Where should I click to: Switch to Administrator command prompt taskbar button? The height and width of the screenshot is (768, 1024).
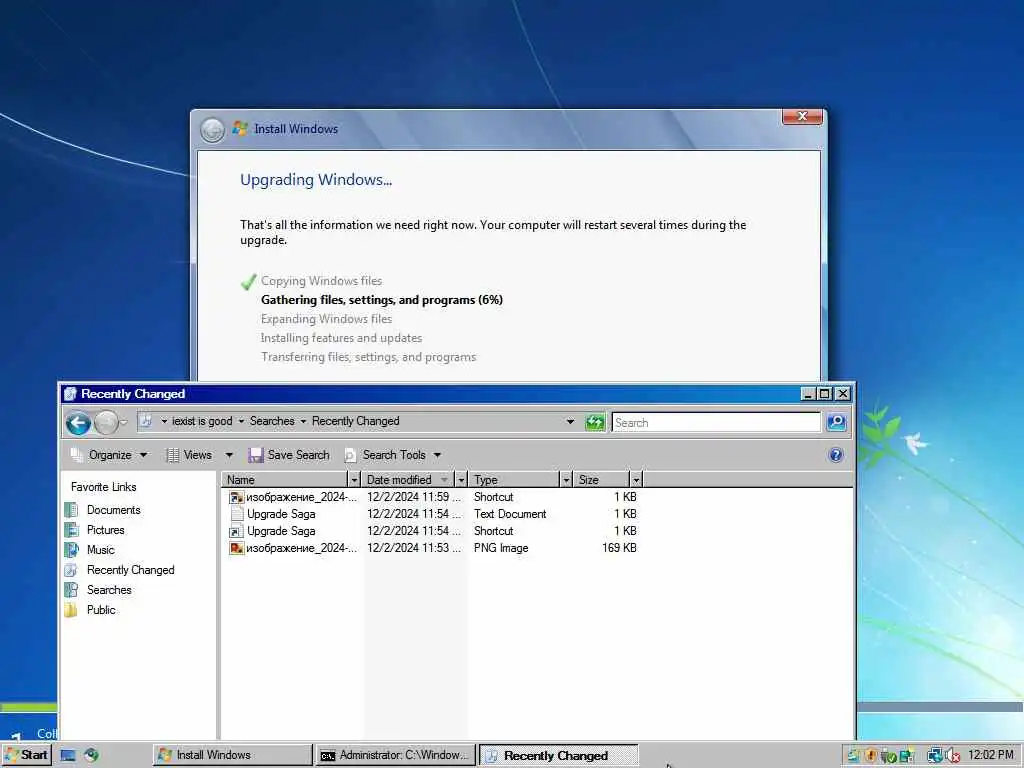[x=395, y=756]
